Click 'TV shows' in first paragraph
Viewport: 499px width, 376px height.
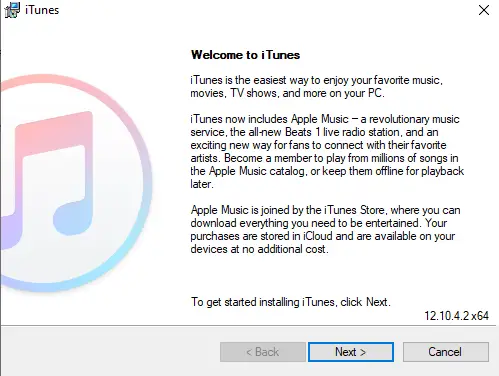tap(254, 93)
